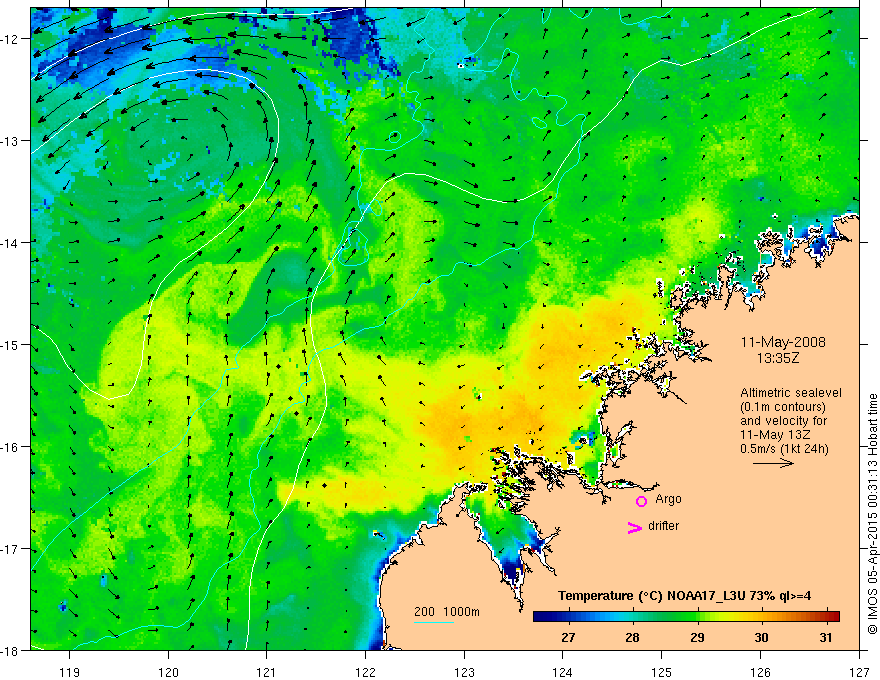Click longitude axis label 127
Screen dimensions: 880x680
coord(859,672)
